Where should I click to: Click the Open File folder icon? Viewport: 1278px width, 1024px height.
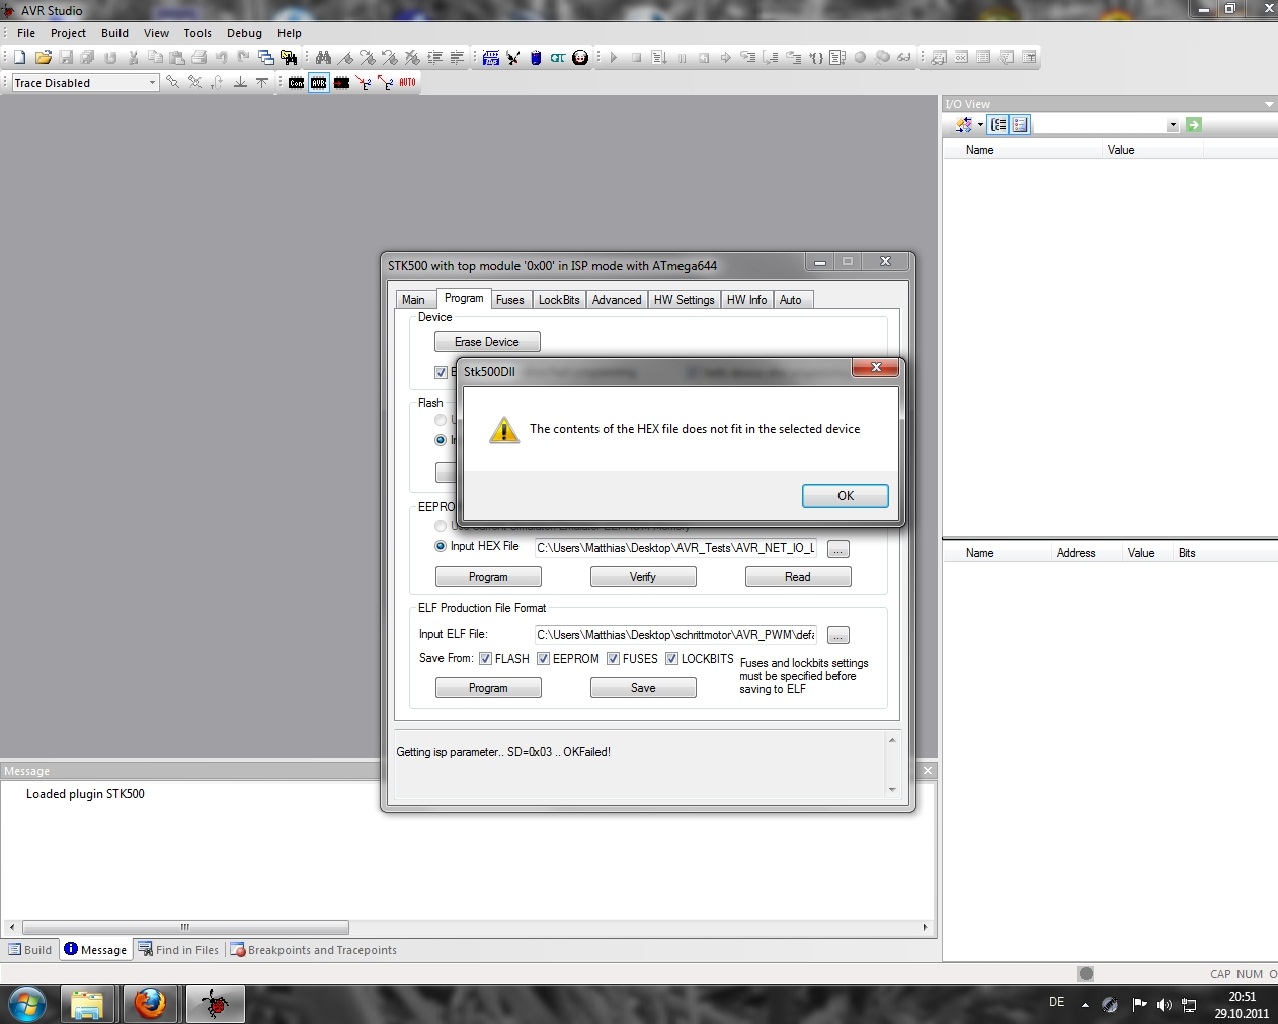pos(43,58)
